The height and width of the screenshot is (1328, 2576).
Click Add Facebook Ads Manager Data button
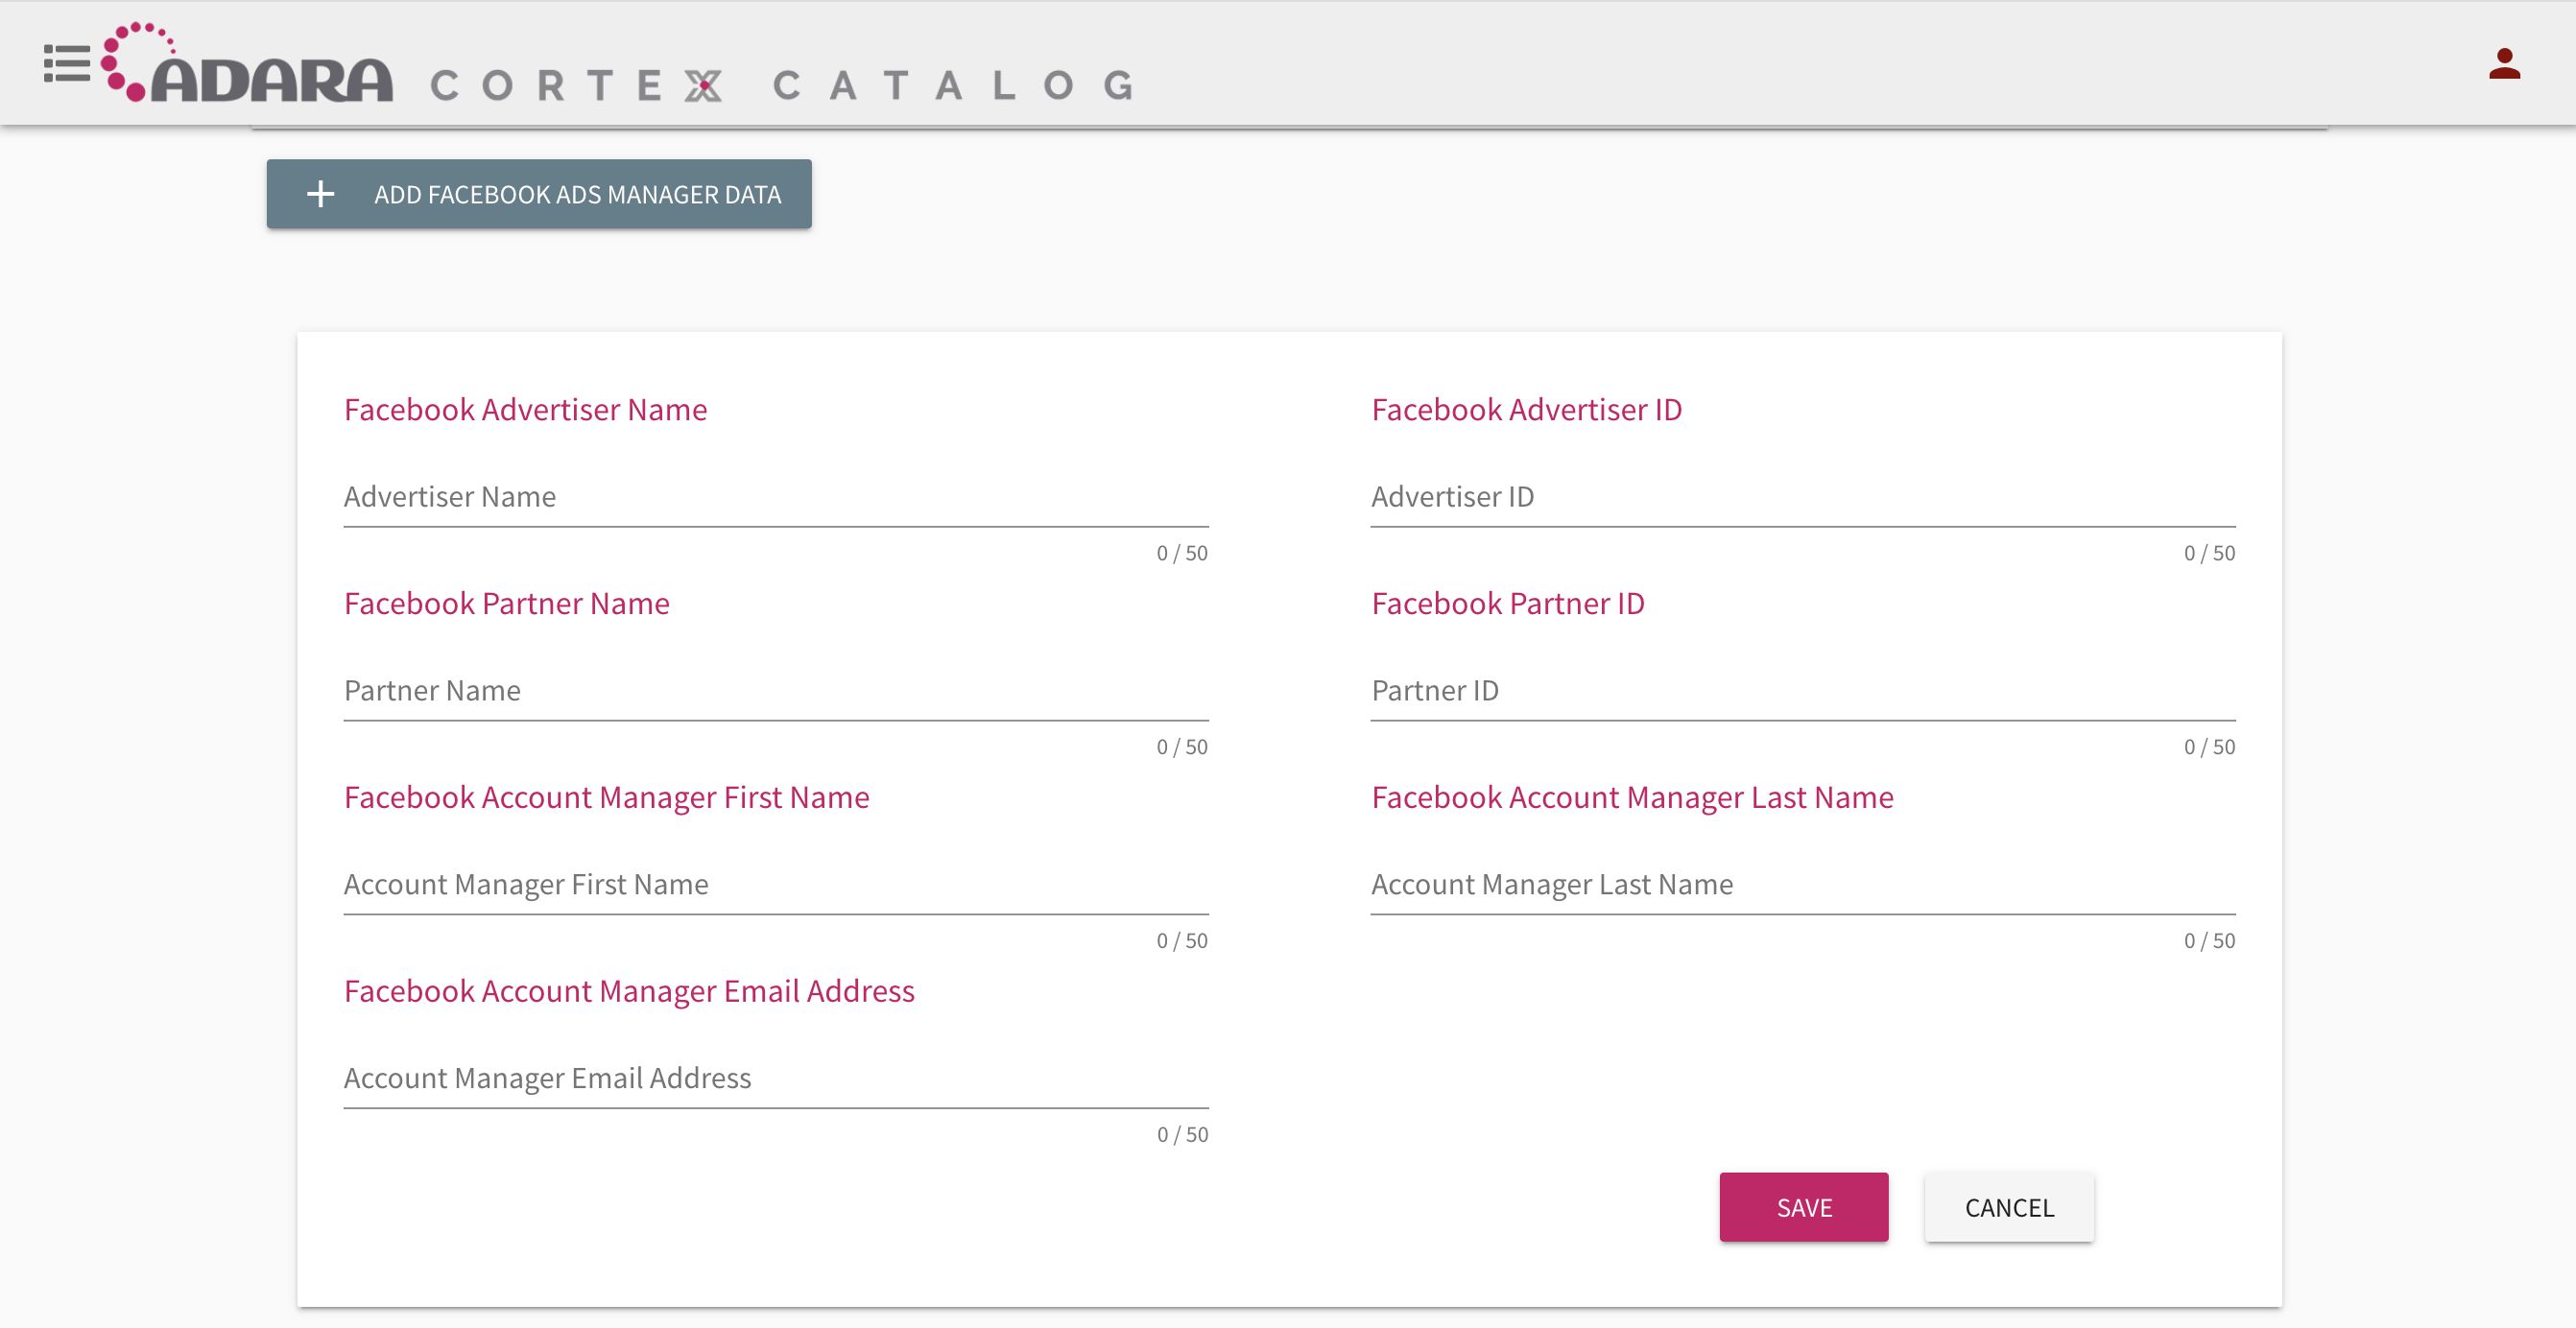pyautogui.click(x=539, y=194)
